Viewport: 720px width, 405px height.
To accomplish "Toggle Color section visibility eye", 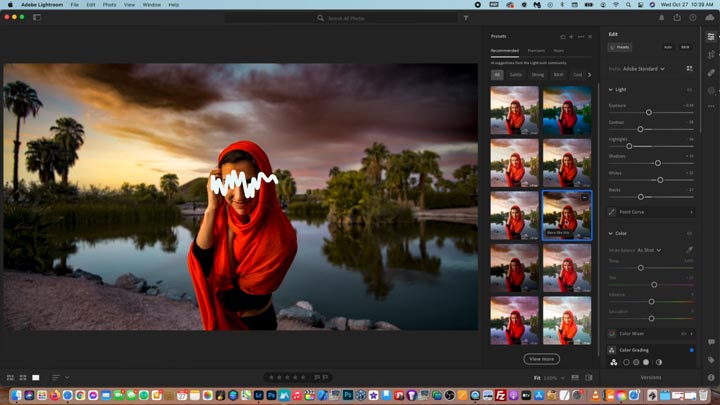I will tap(689, 234).
